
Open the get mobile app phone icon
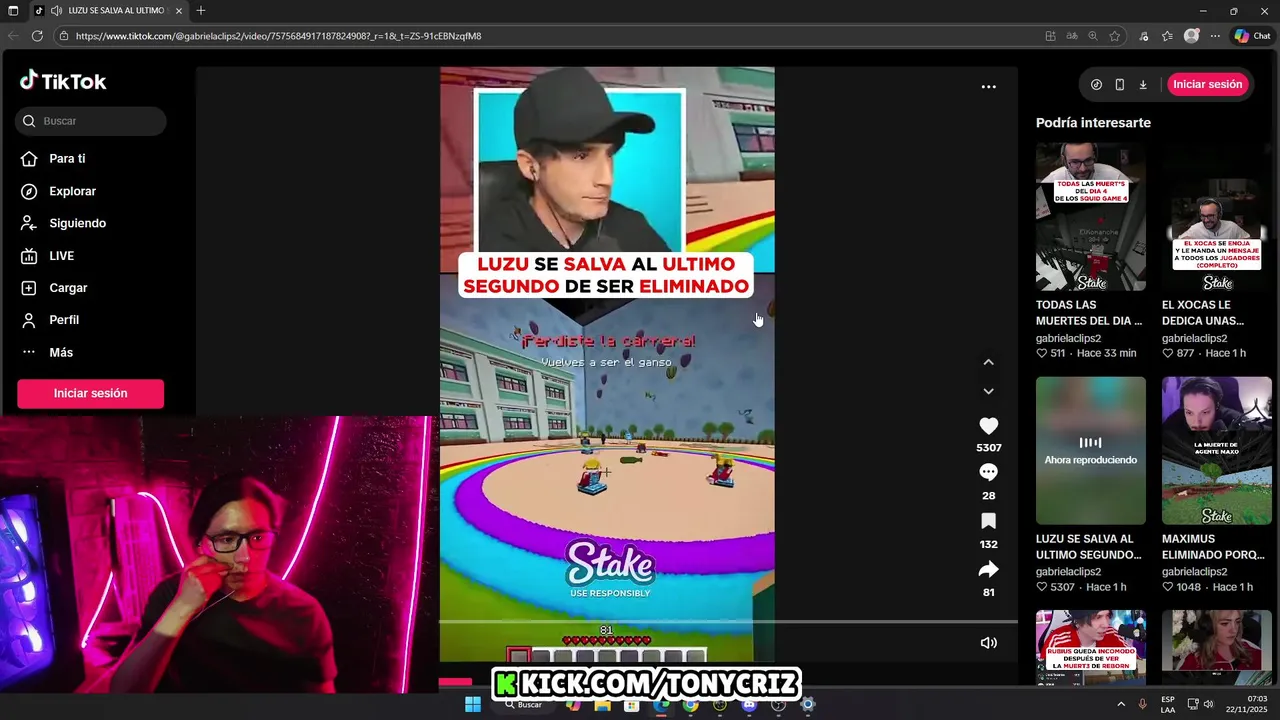[x=1120, y=85]
